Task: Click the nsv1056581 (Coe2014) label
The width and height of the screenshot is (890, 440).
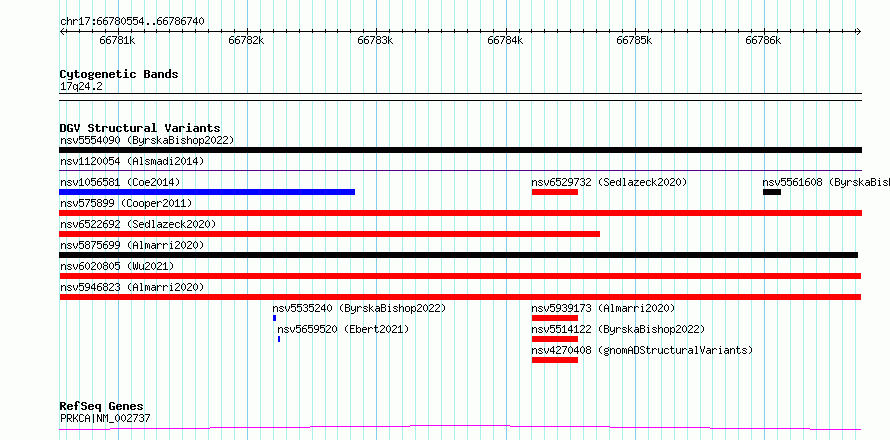Action: (x=120, y=182)
